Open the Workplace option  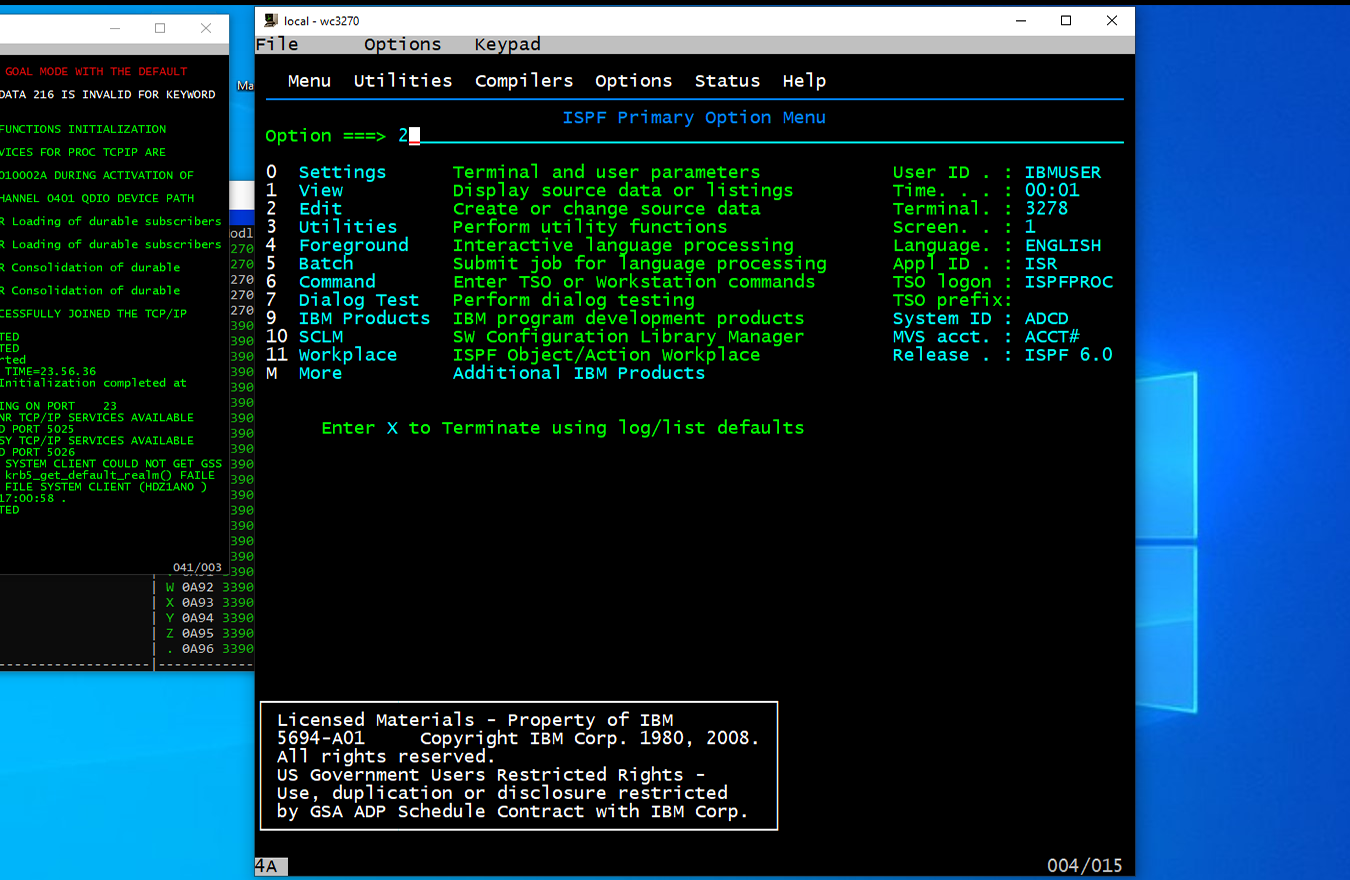pos(347,355)
